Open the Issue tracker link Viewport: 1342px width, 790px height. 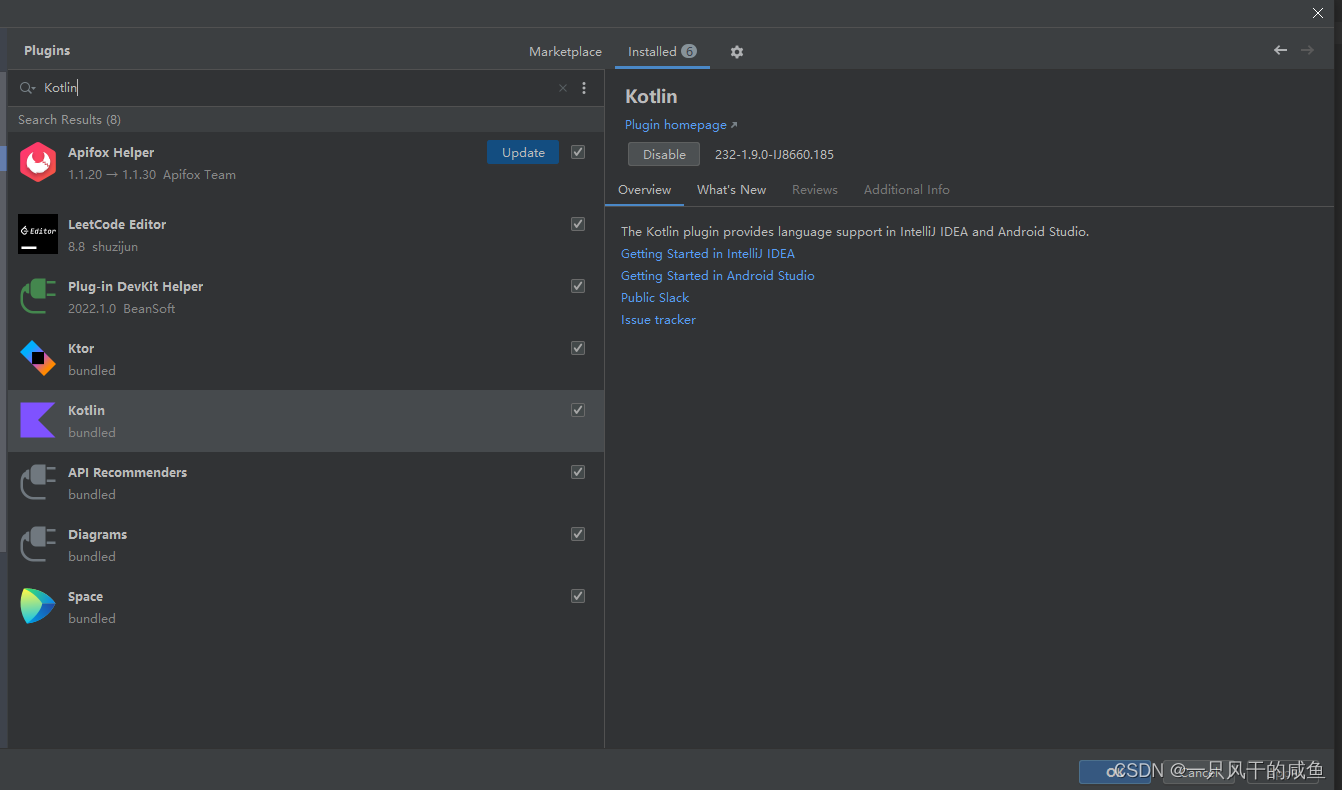click(x=658, y=320)
